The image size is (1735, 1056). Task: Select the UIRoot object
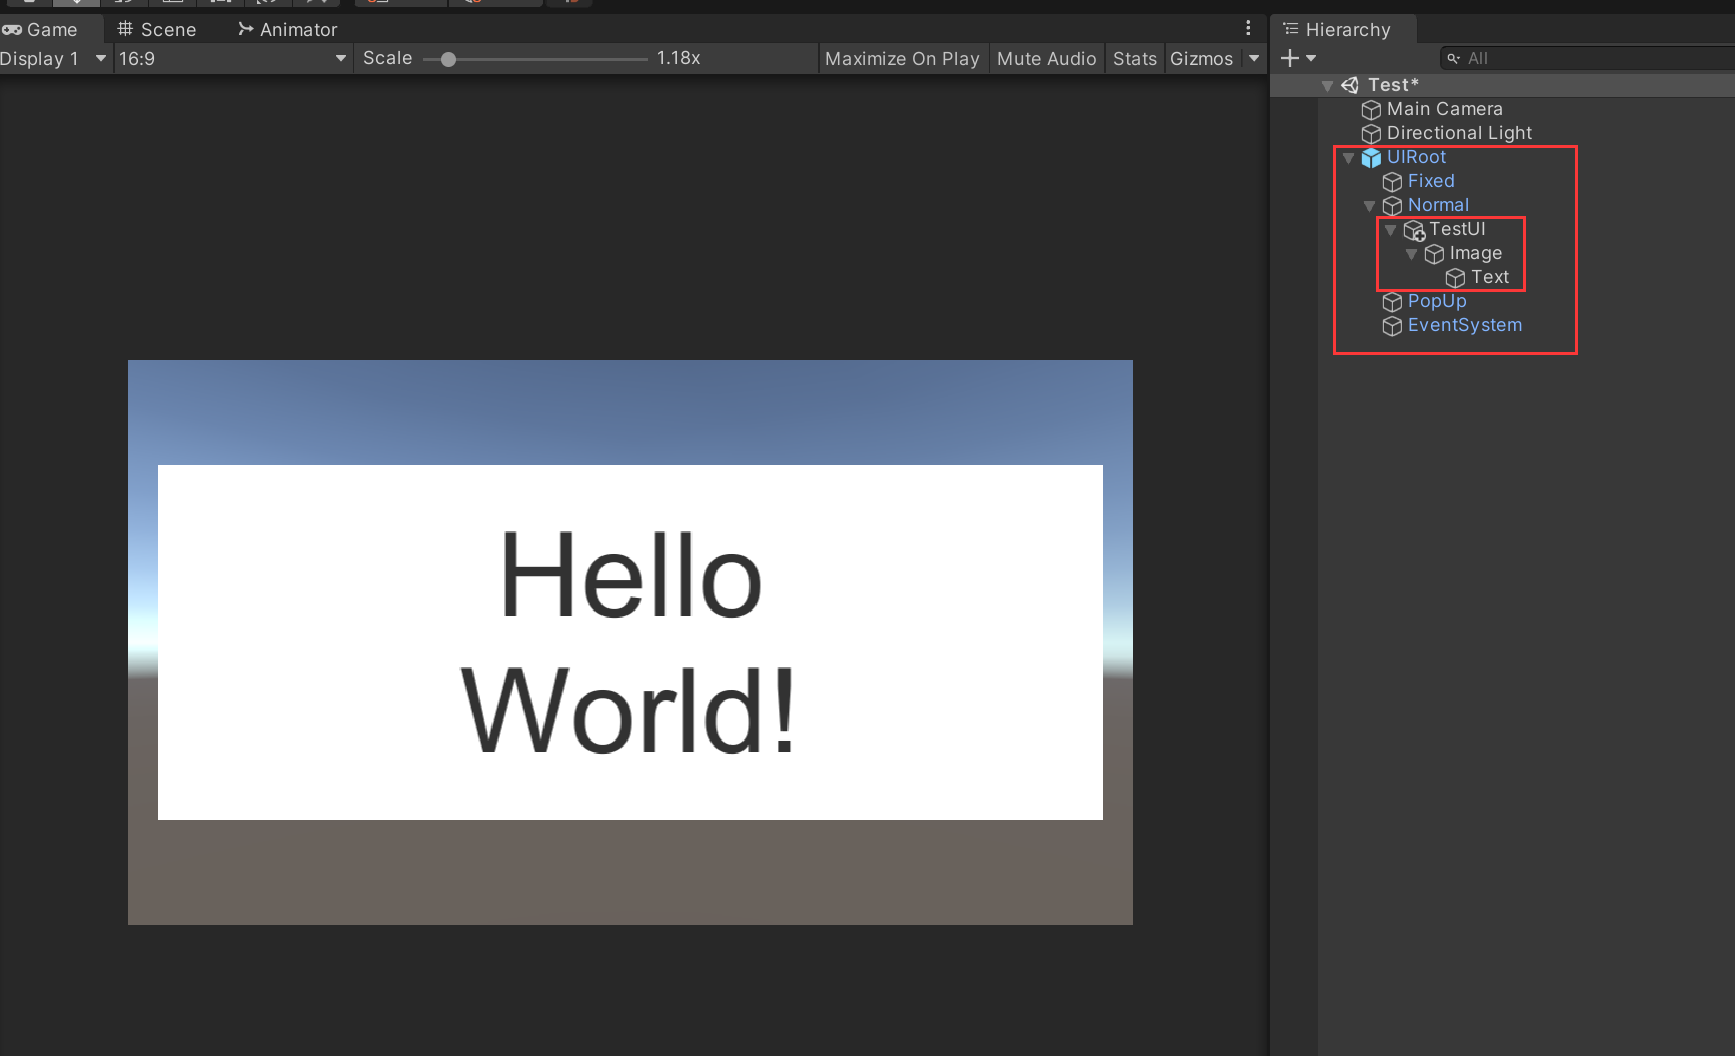tap(1416, 157)
